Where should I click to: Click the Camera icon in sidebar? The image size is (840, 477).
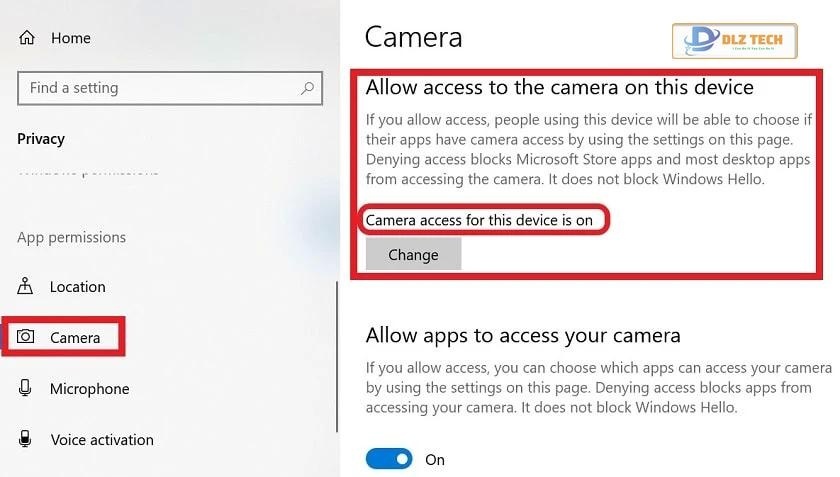point(26,337)
